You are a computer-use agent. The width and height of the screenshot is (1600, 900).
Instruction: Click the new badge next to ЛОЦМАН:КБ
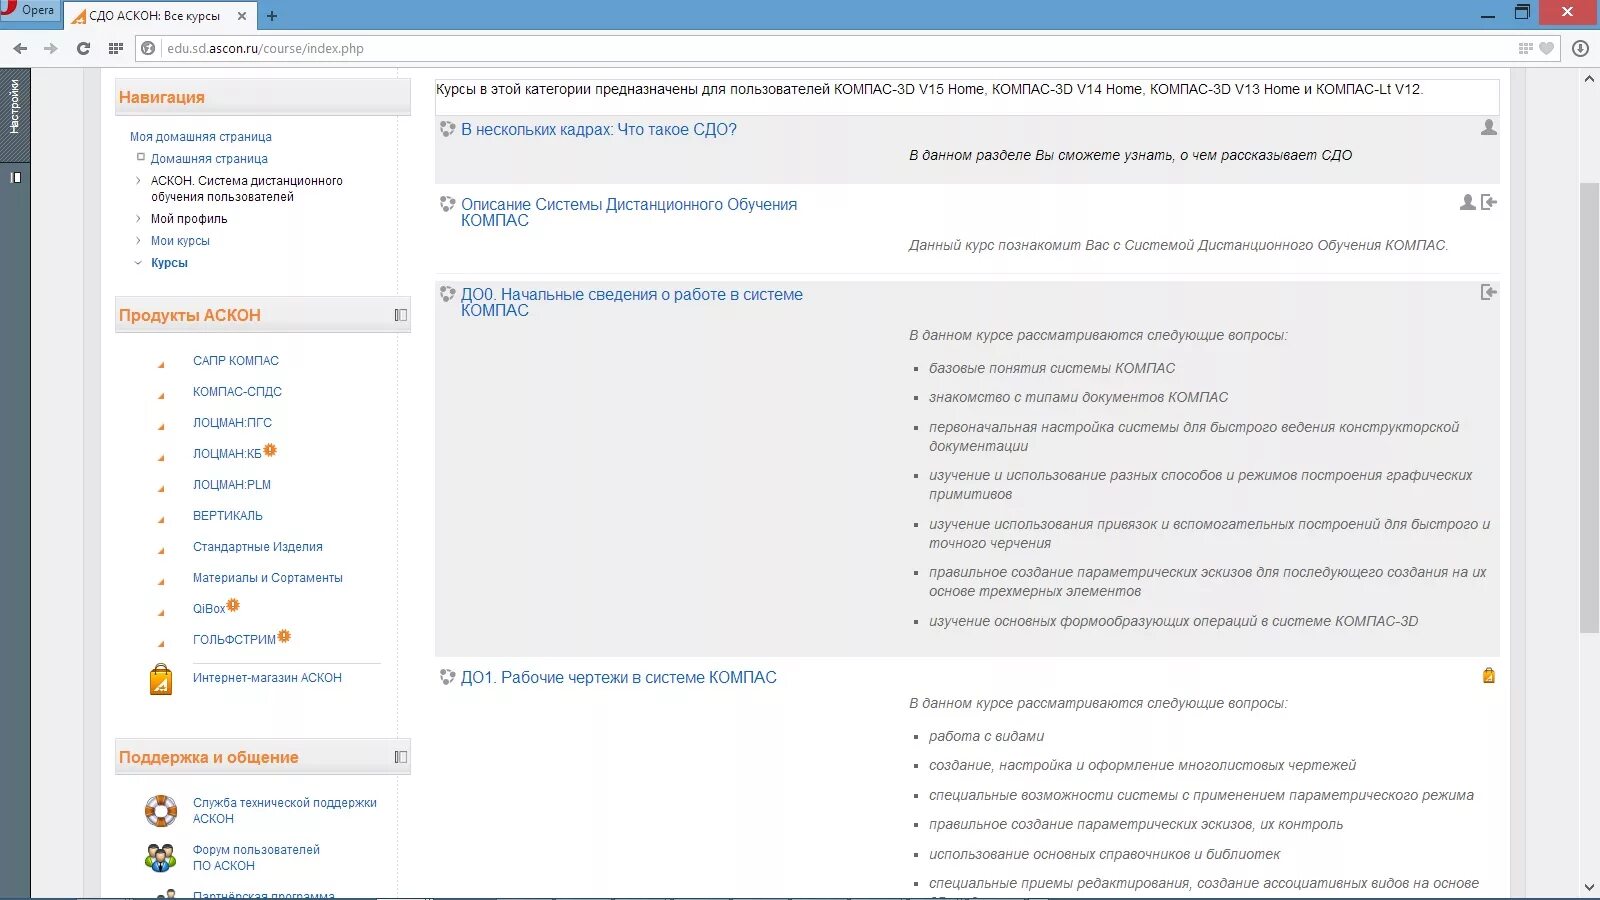pos(270,450)
